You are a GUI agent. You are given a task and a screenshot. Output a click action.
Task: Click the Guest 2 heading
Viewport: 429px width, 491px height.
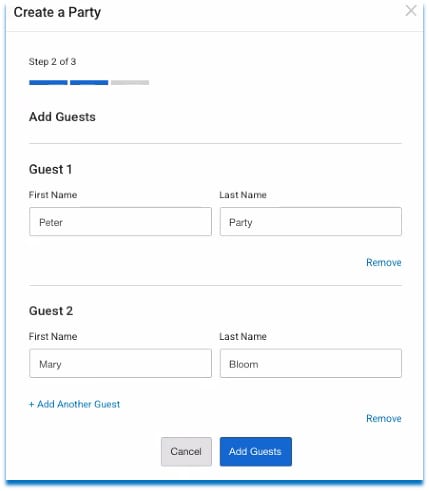click(51, 311)
